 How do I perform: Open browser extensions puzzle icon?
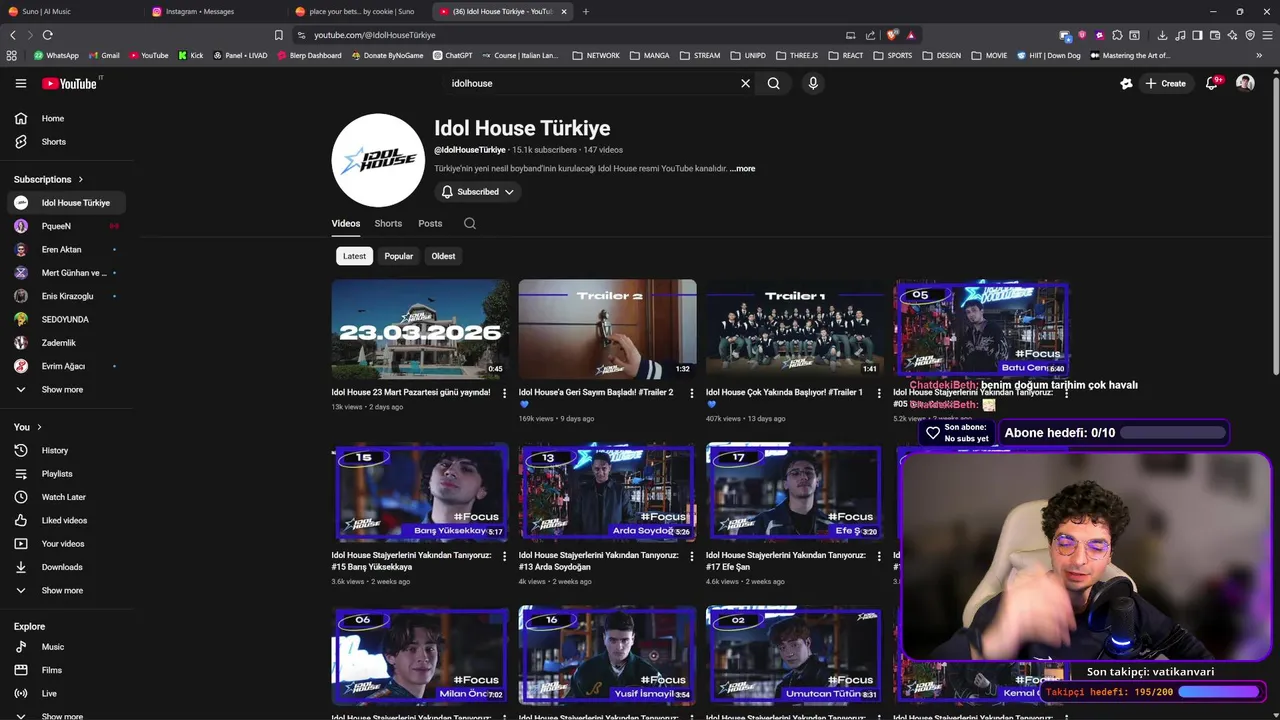point(1117,35)
